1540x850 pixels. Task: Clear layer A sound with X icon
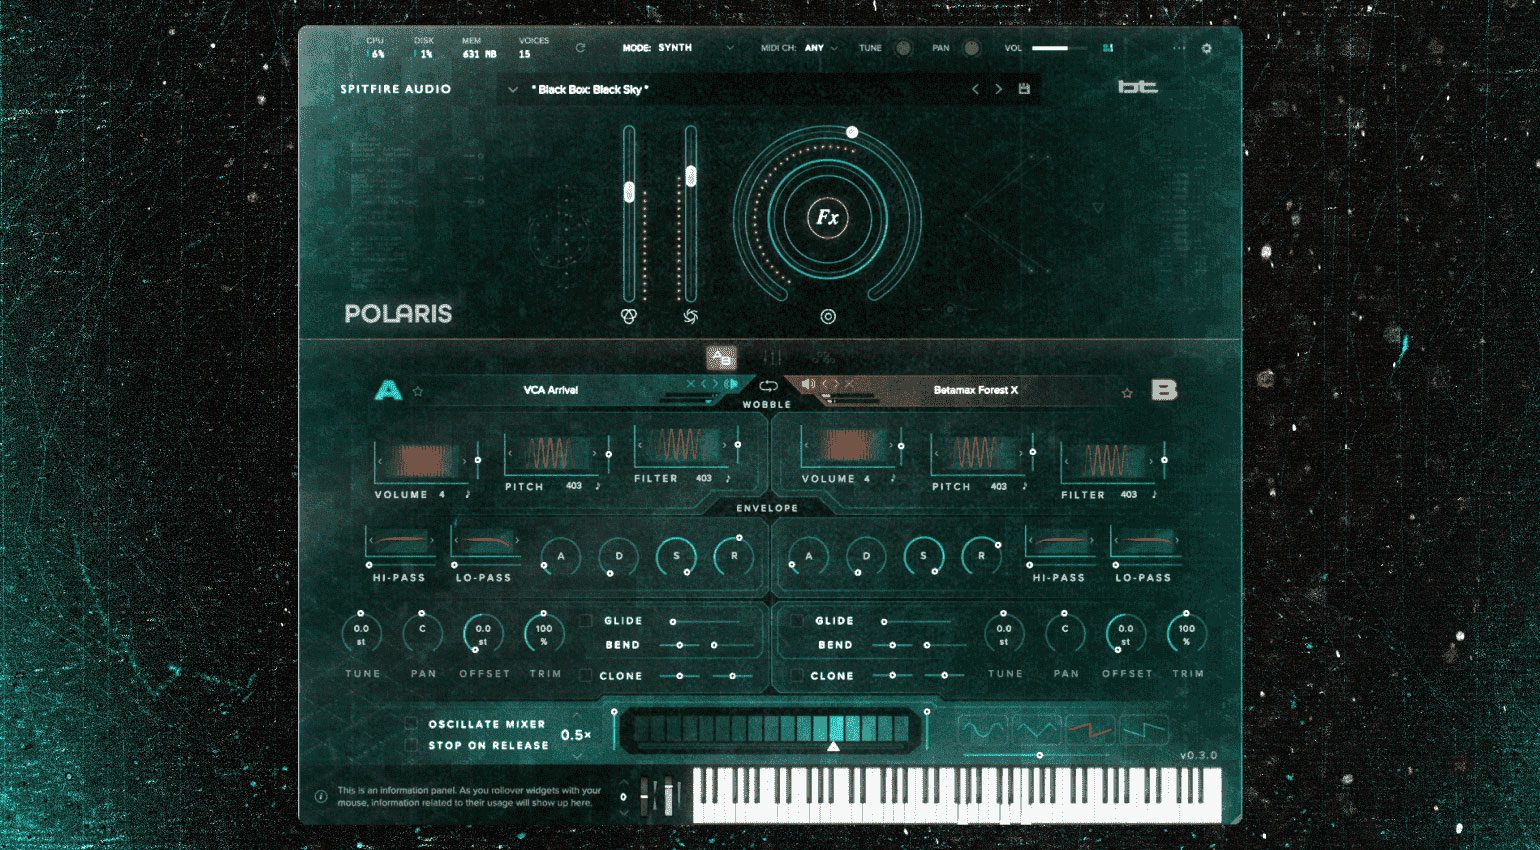(x=690, y=384)
